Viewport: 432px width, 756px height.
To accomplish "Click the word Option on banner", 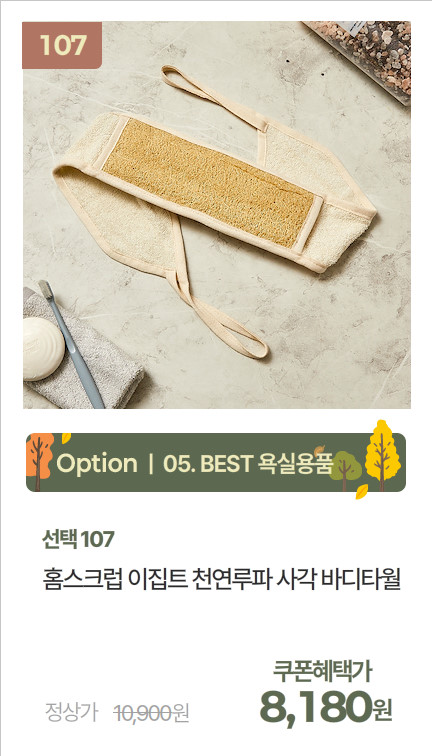I will click(97, 464).
